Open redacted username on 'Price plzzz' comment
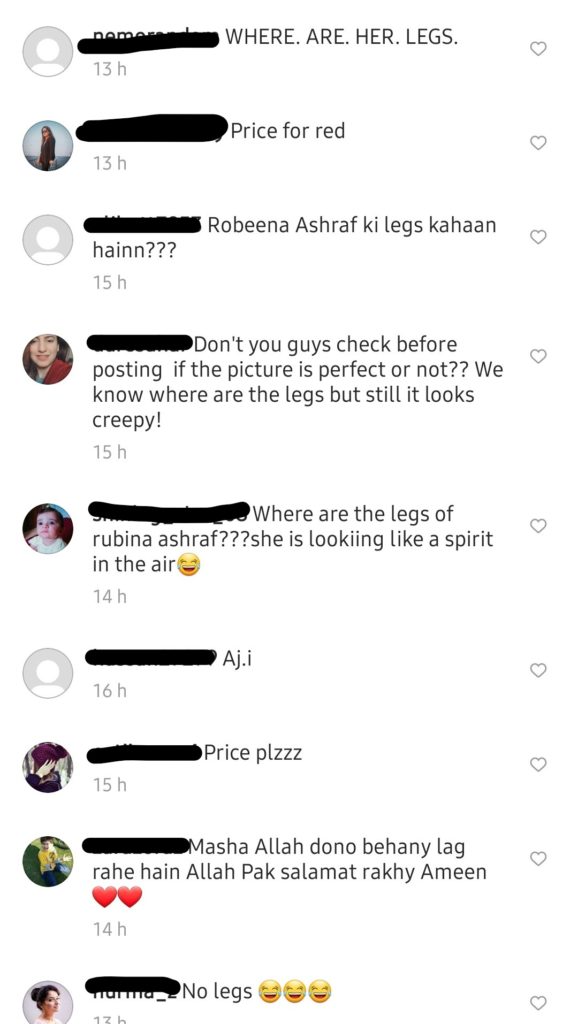 click(144, 754)
